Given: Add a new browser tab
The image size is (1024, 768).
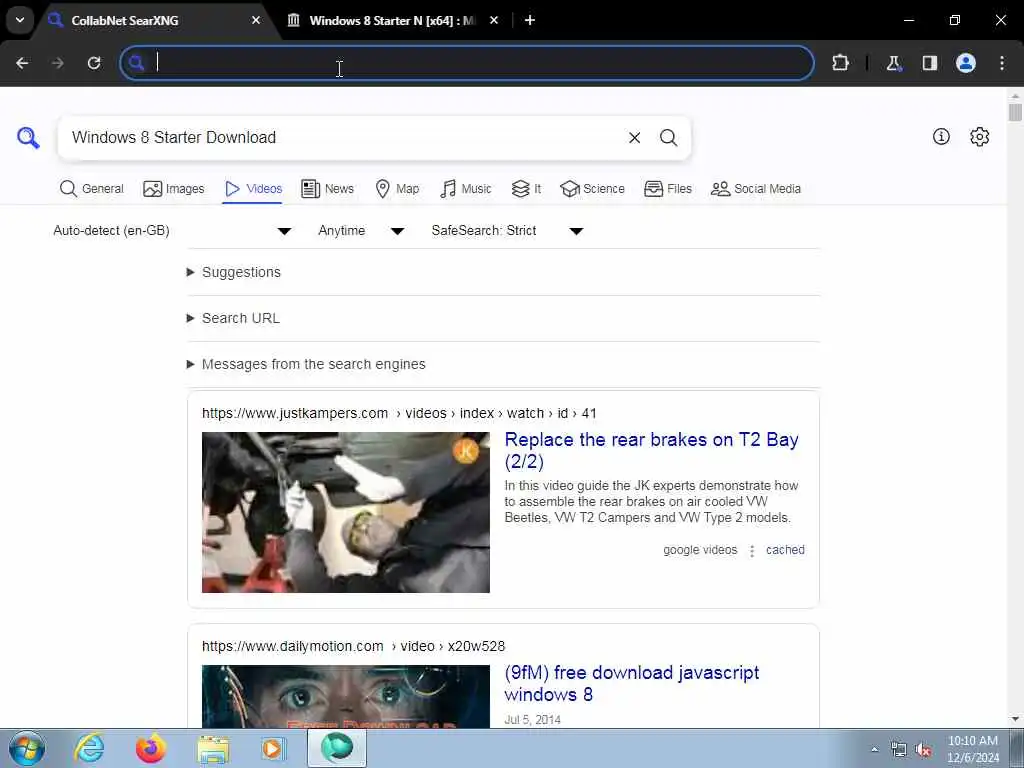Looking at the screenshot, I should (530, 20).
